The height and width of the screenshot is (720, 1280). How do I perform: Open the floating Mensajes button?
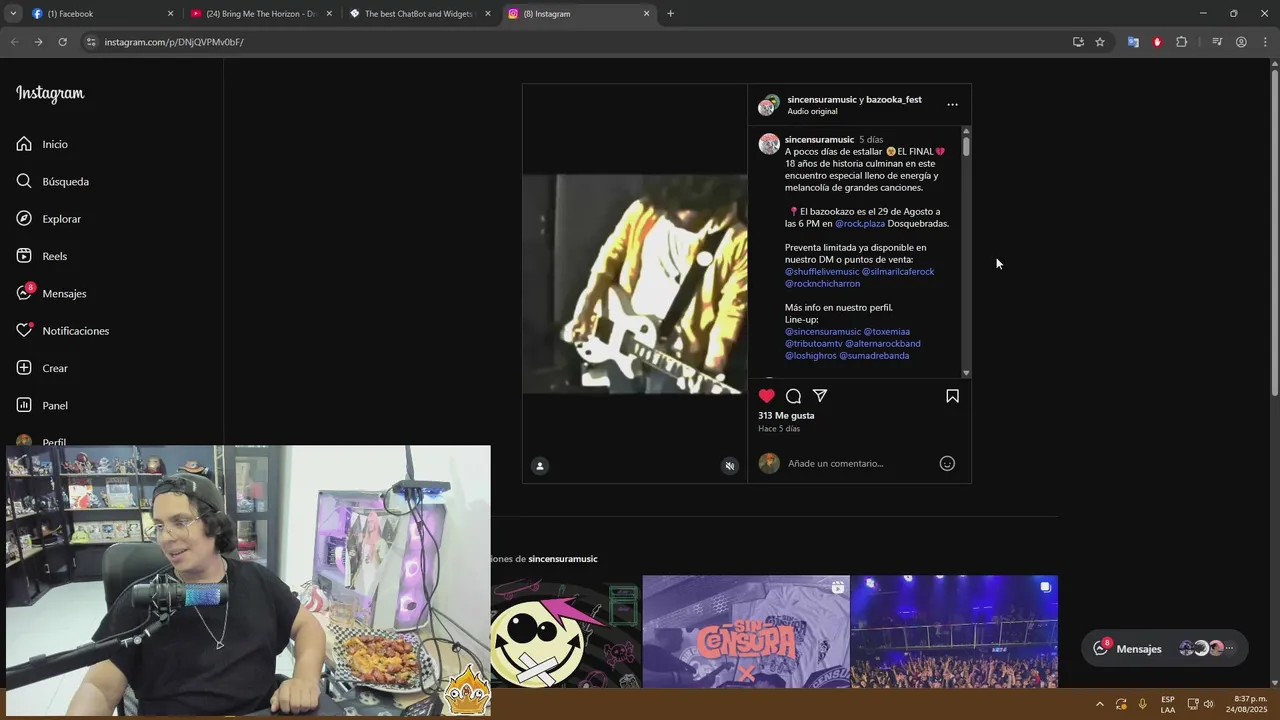coord(1165,648)
